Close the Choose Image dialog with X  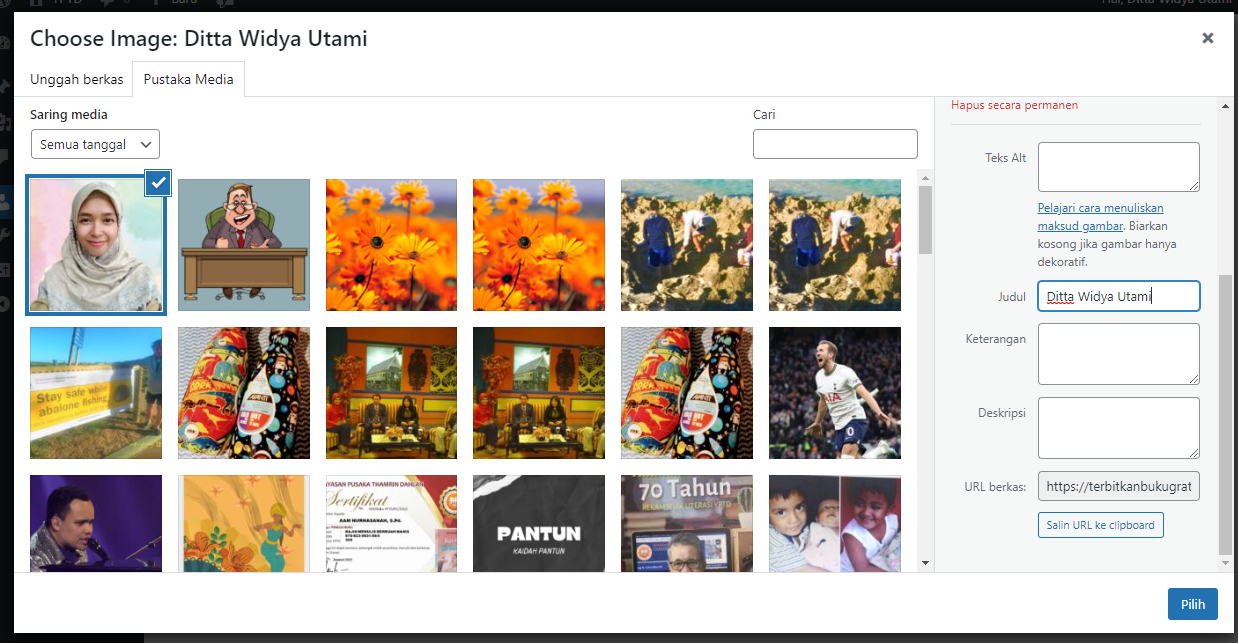coord(1207,38)
